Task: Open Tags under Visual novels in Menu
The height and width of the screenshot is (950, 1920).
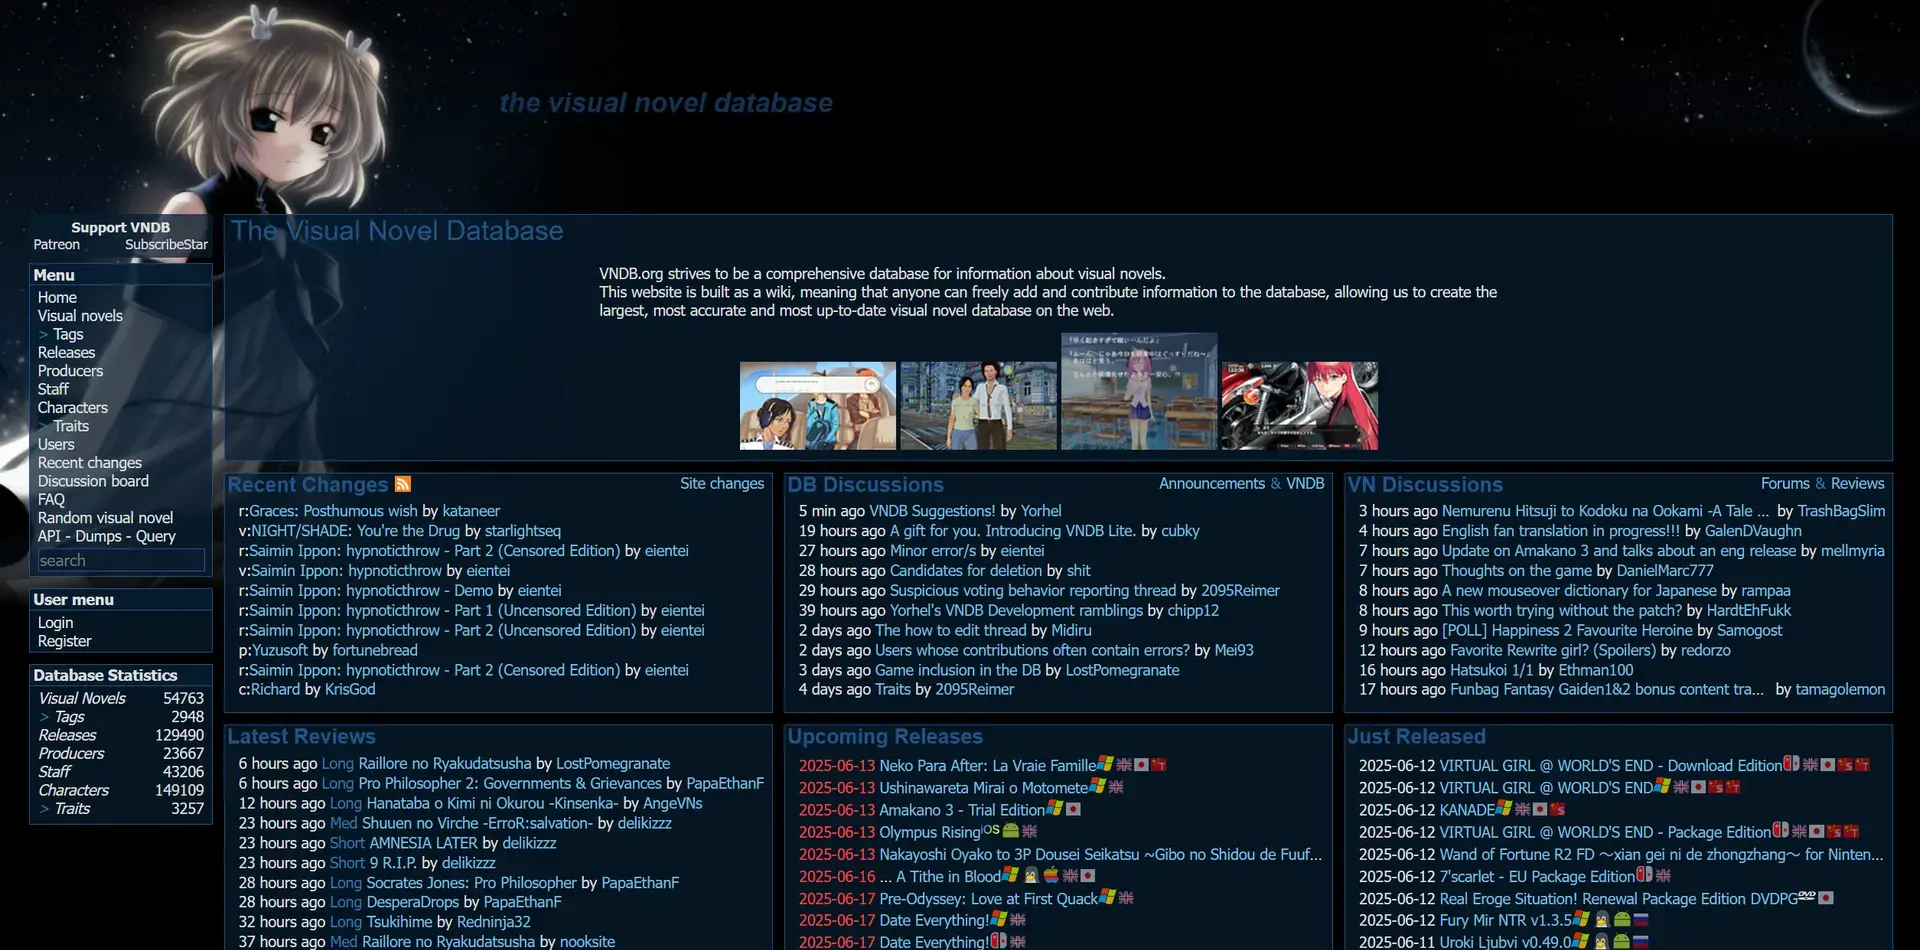Action: click(x=68, y=334)
